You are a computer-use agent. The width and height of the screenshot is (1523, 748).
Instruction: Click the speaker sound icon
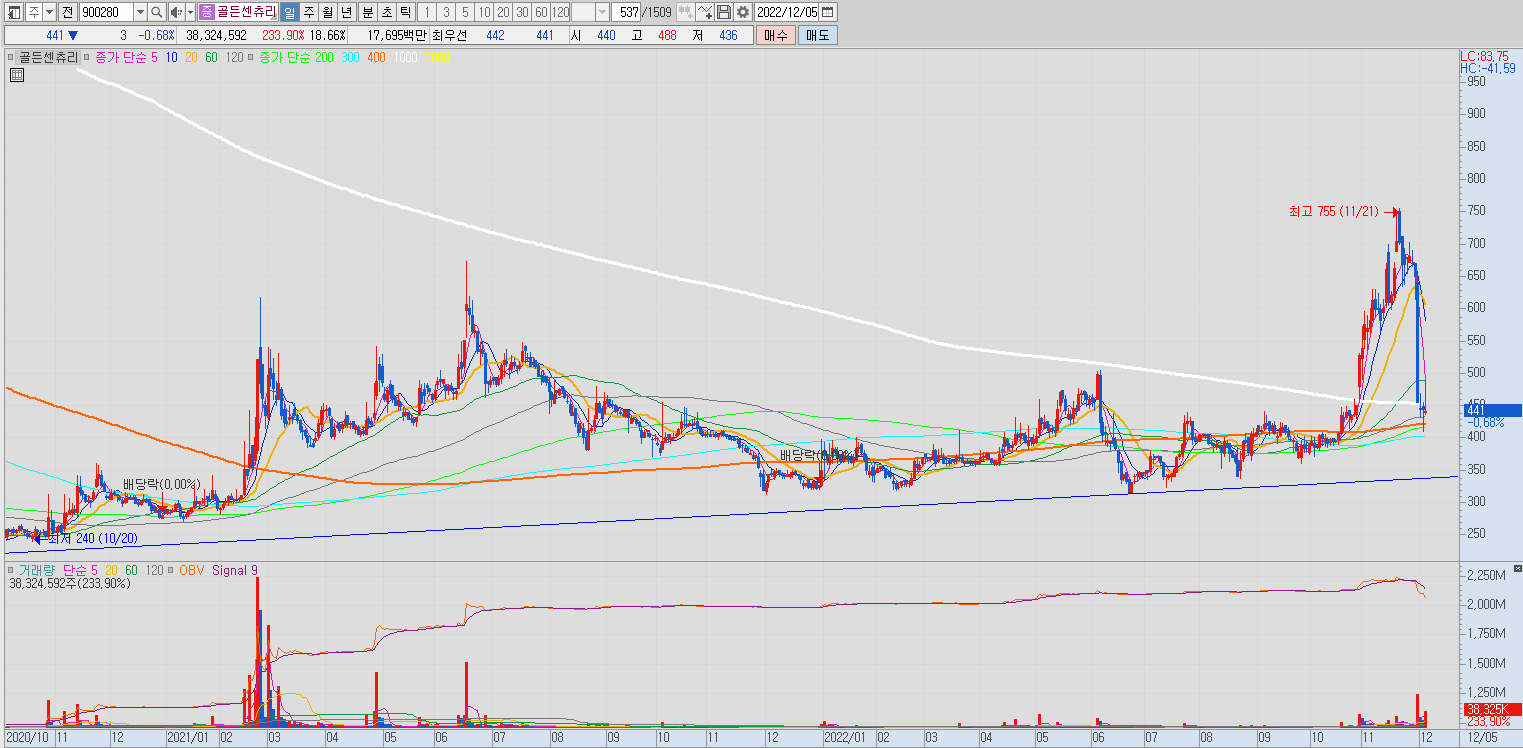[x=175, y=12]
